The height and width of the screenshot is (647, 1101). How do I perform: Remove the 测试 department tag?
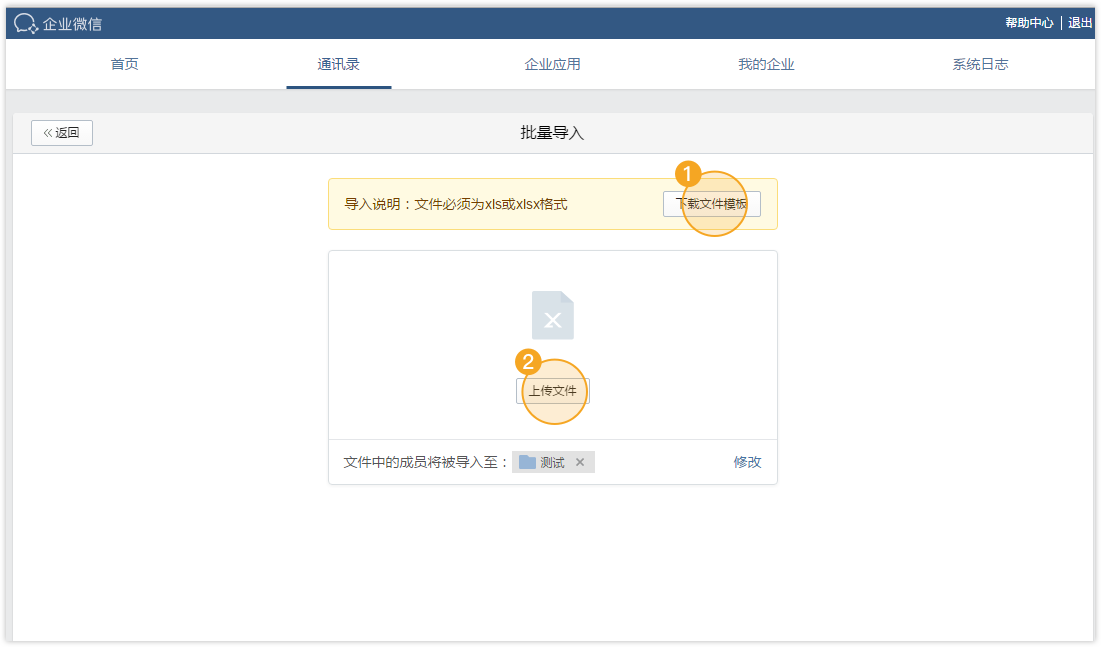tap(580, 462)
